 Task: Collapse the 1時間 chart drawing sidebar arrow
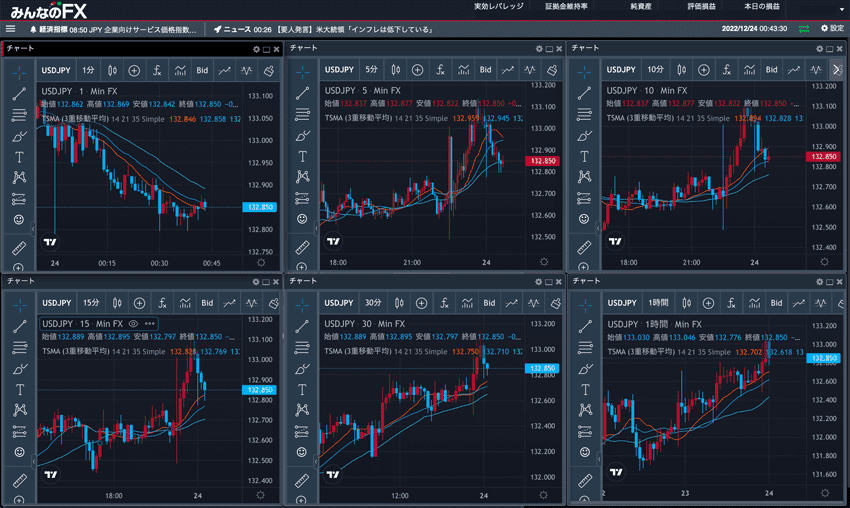pos(598,460)
